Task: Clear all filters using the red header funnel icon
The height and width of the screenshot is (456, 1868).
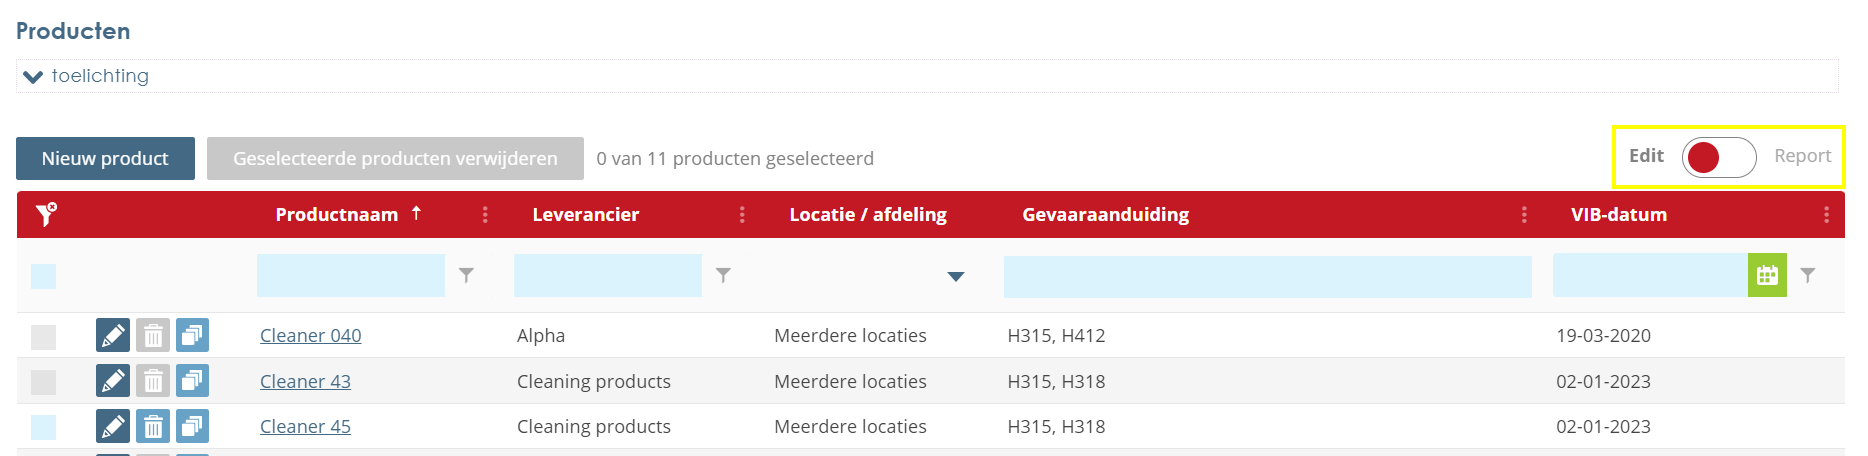Action: [46, 214]
